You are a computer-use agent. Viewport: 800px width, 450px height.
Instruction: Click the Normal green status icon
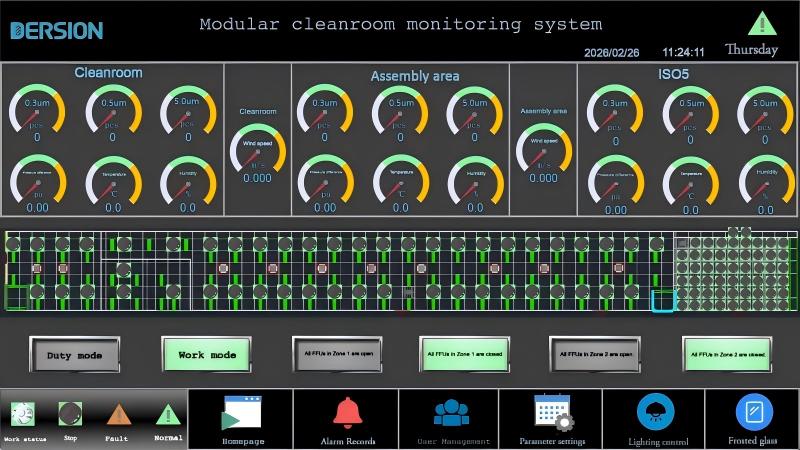(x=168, y=414)
